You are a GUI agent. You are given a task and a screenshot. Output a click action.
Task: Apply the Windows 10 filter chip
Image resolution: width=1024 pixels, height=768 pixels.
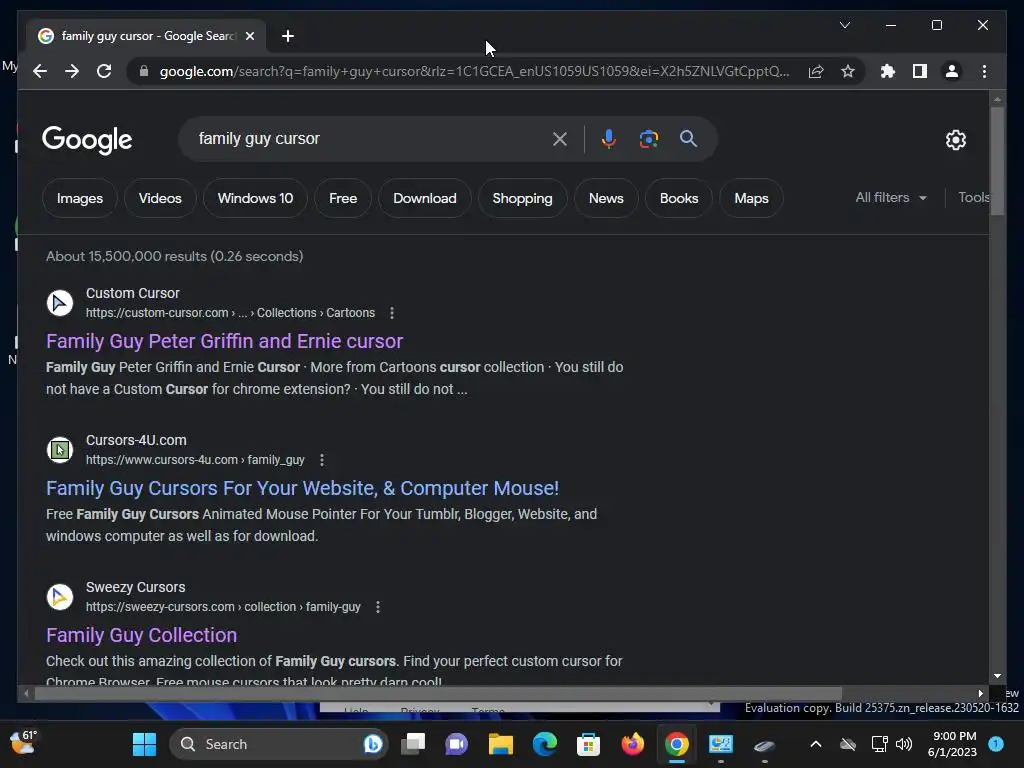tap(255, 198)
